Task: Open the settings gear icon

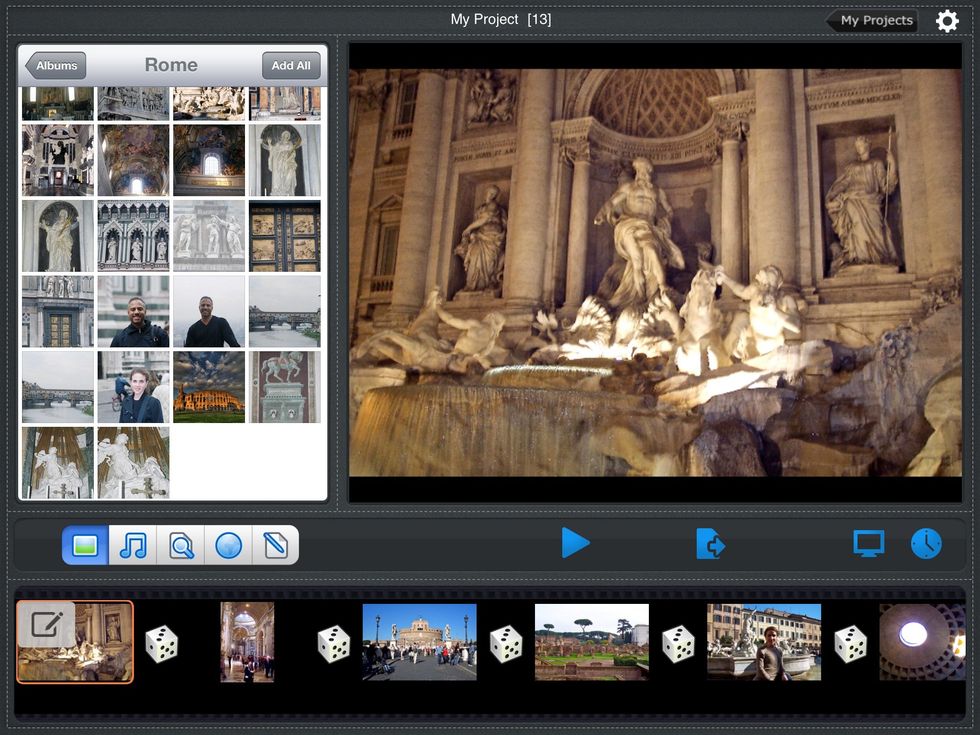Action: tap(947, 21)
